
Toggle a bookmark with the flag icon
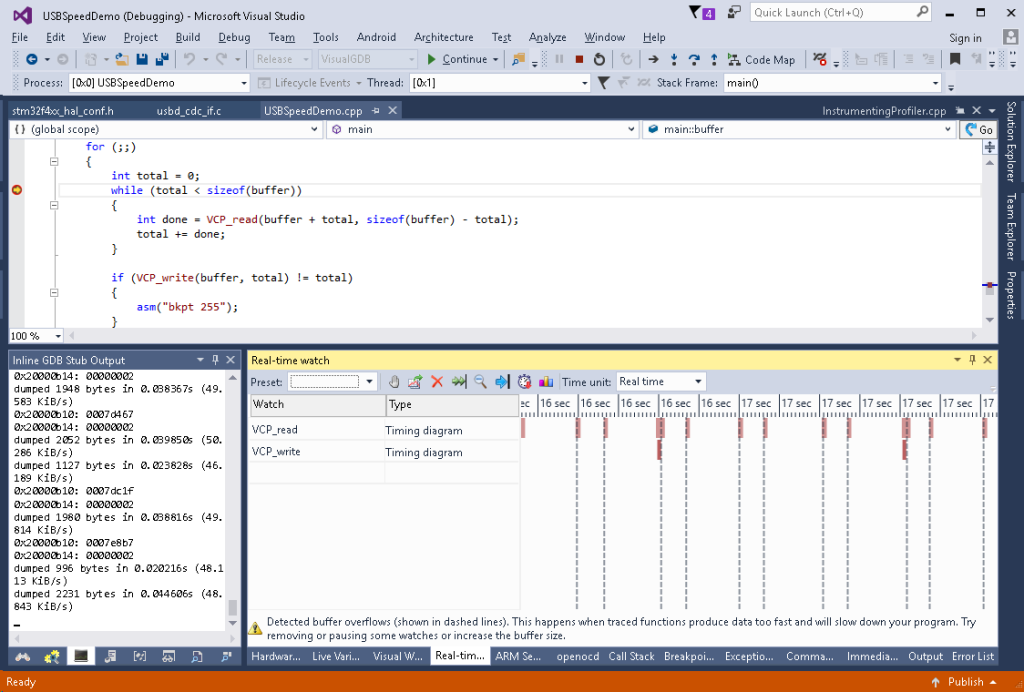[953, 59]
